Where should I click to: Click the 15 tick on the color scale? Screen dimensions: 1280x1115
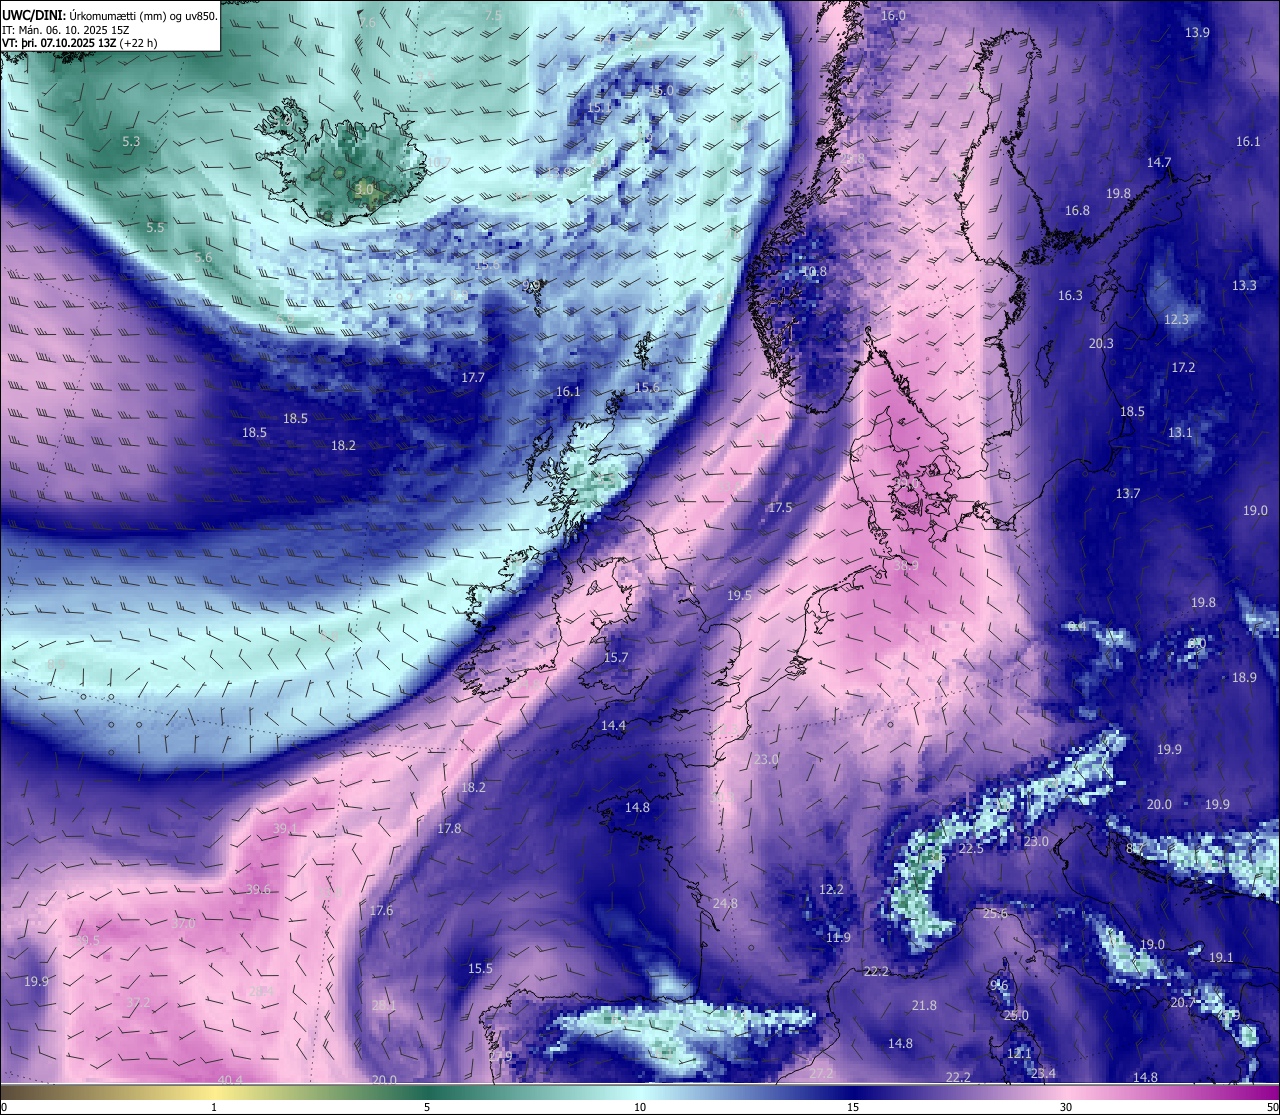coord(853,1107)
